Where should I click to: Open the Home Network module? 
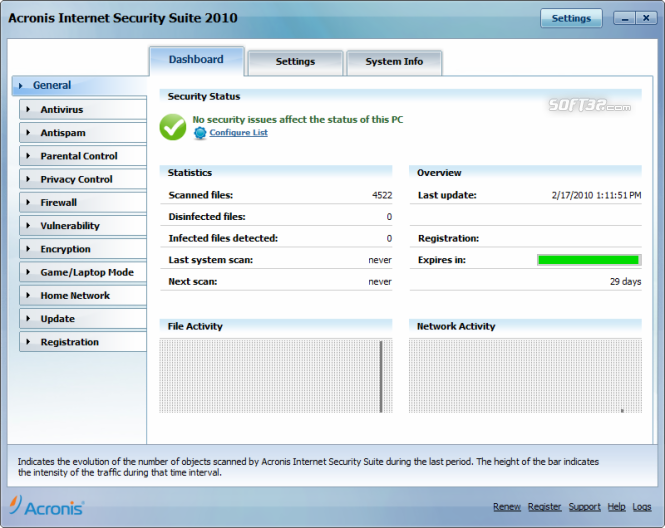click(83, 296)
